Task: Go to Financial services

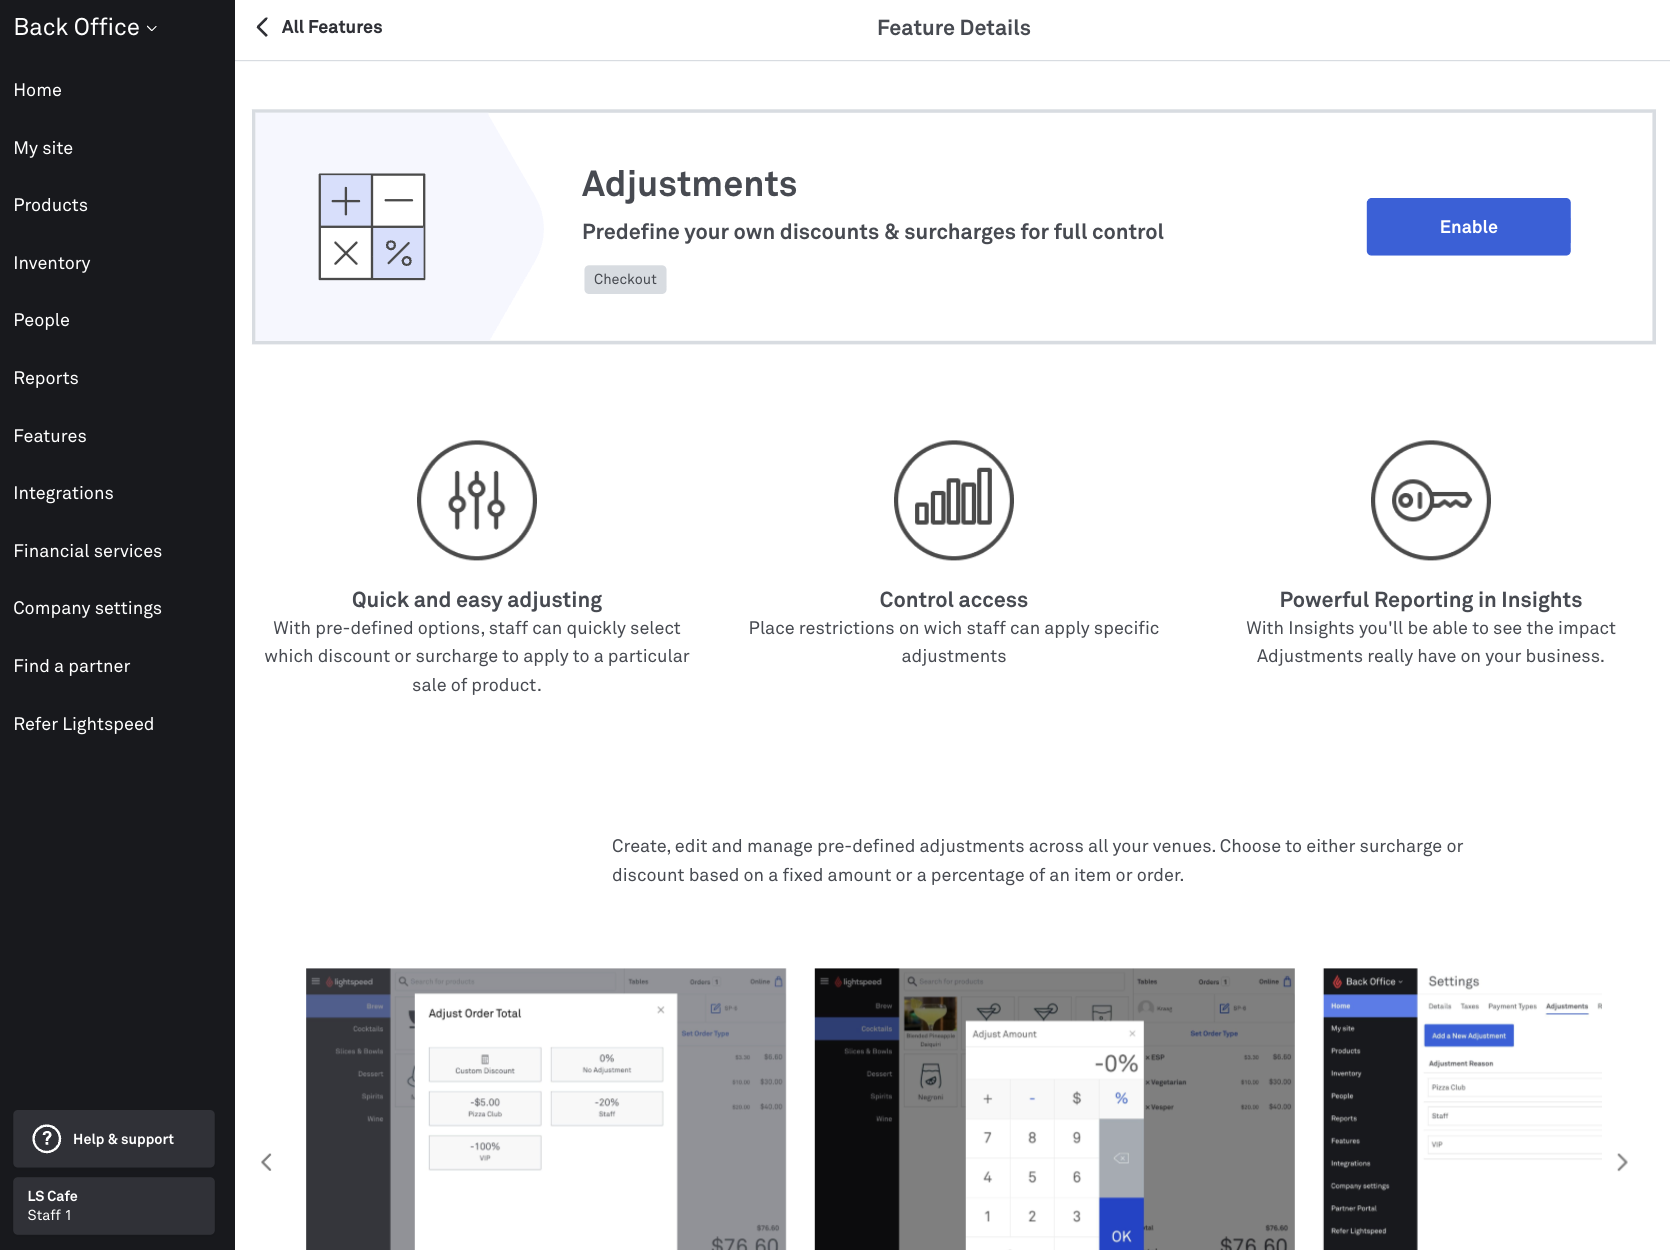Action: (88, 551)
